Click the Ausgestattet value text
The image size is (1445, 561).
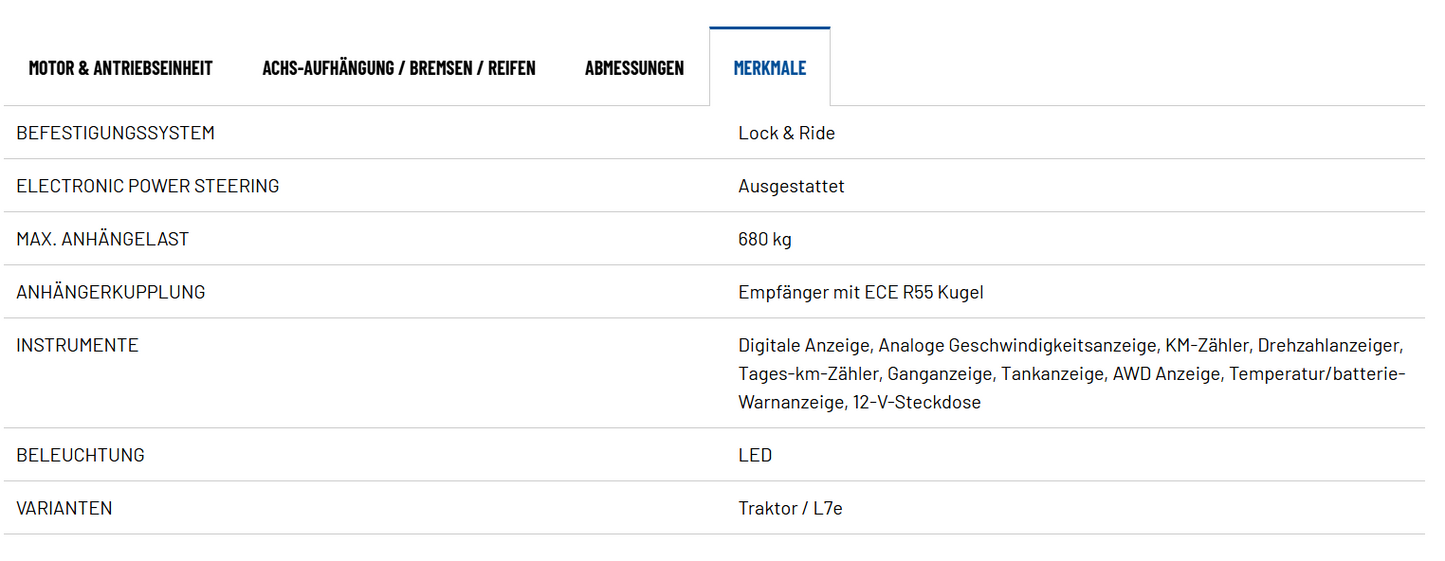tap(791, 186)
